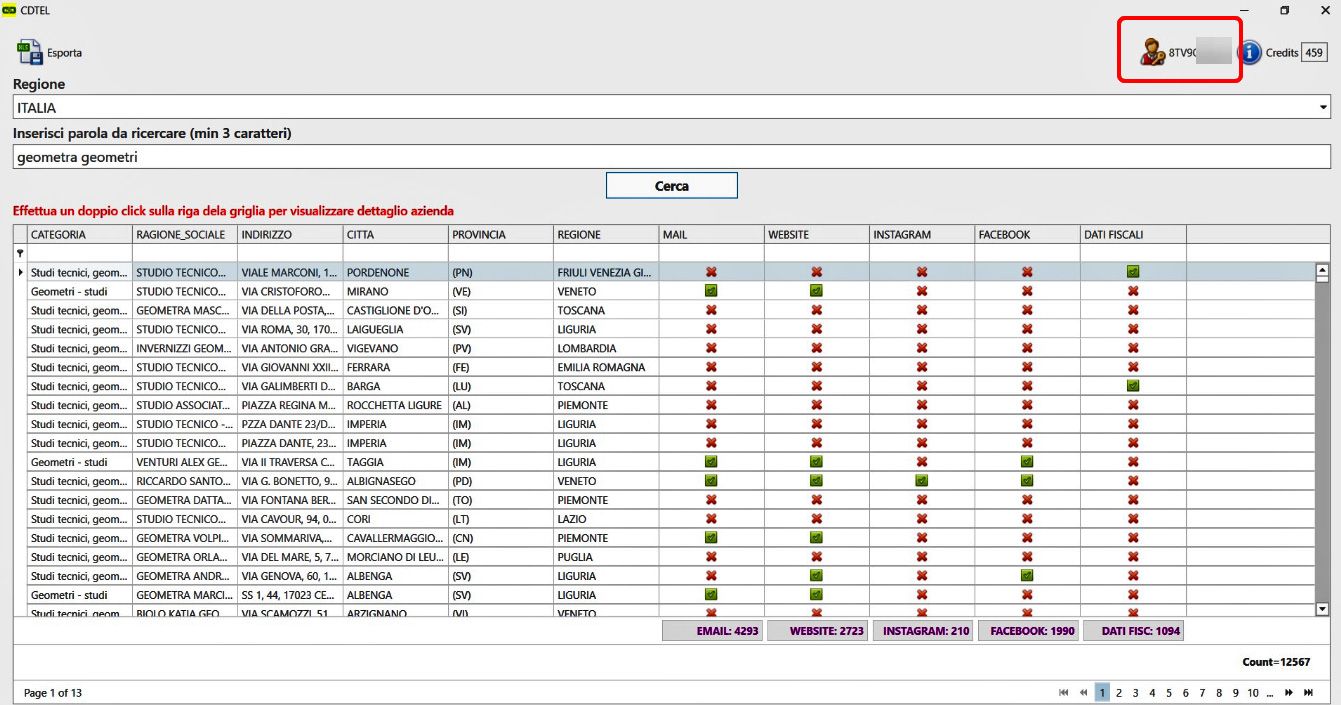Click green MAIL check in MIRANO row
Viewport: 1341px width, 705px height.
pyautogui.click(x=711, y=291)
